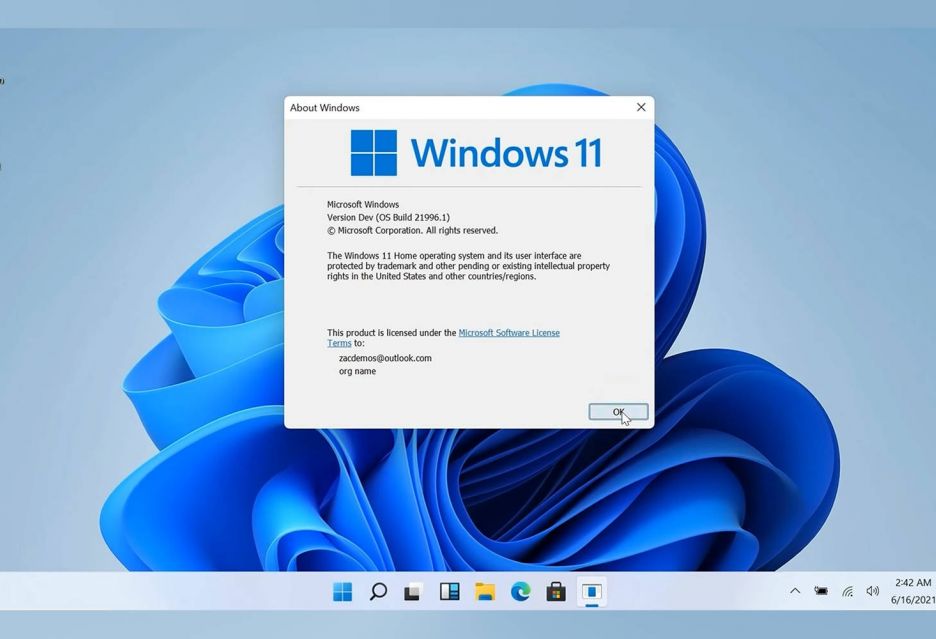Close the About Windows dialog
This screenshot has height=639, width=936.
[x=641, y=107]
